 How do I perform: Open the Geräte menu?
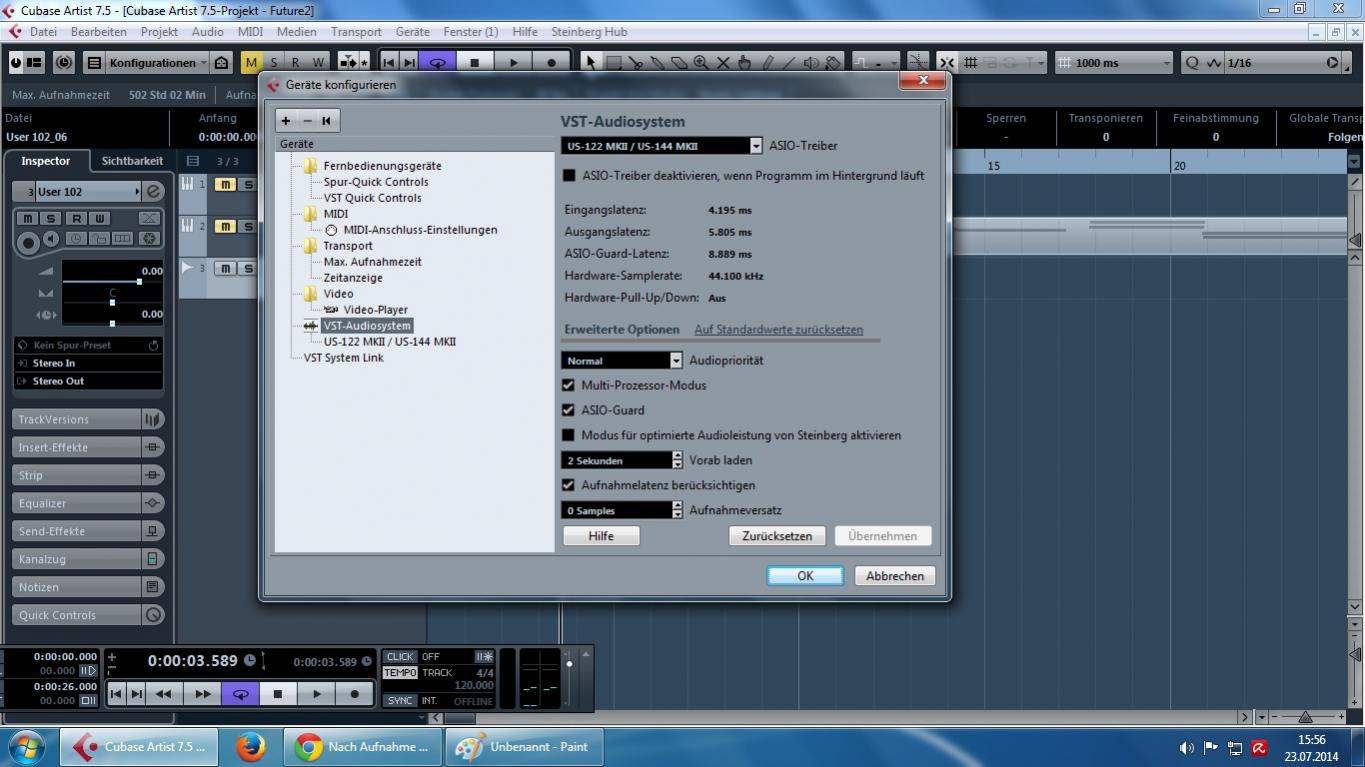click(413, 31)
